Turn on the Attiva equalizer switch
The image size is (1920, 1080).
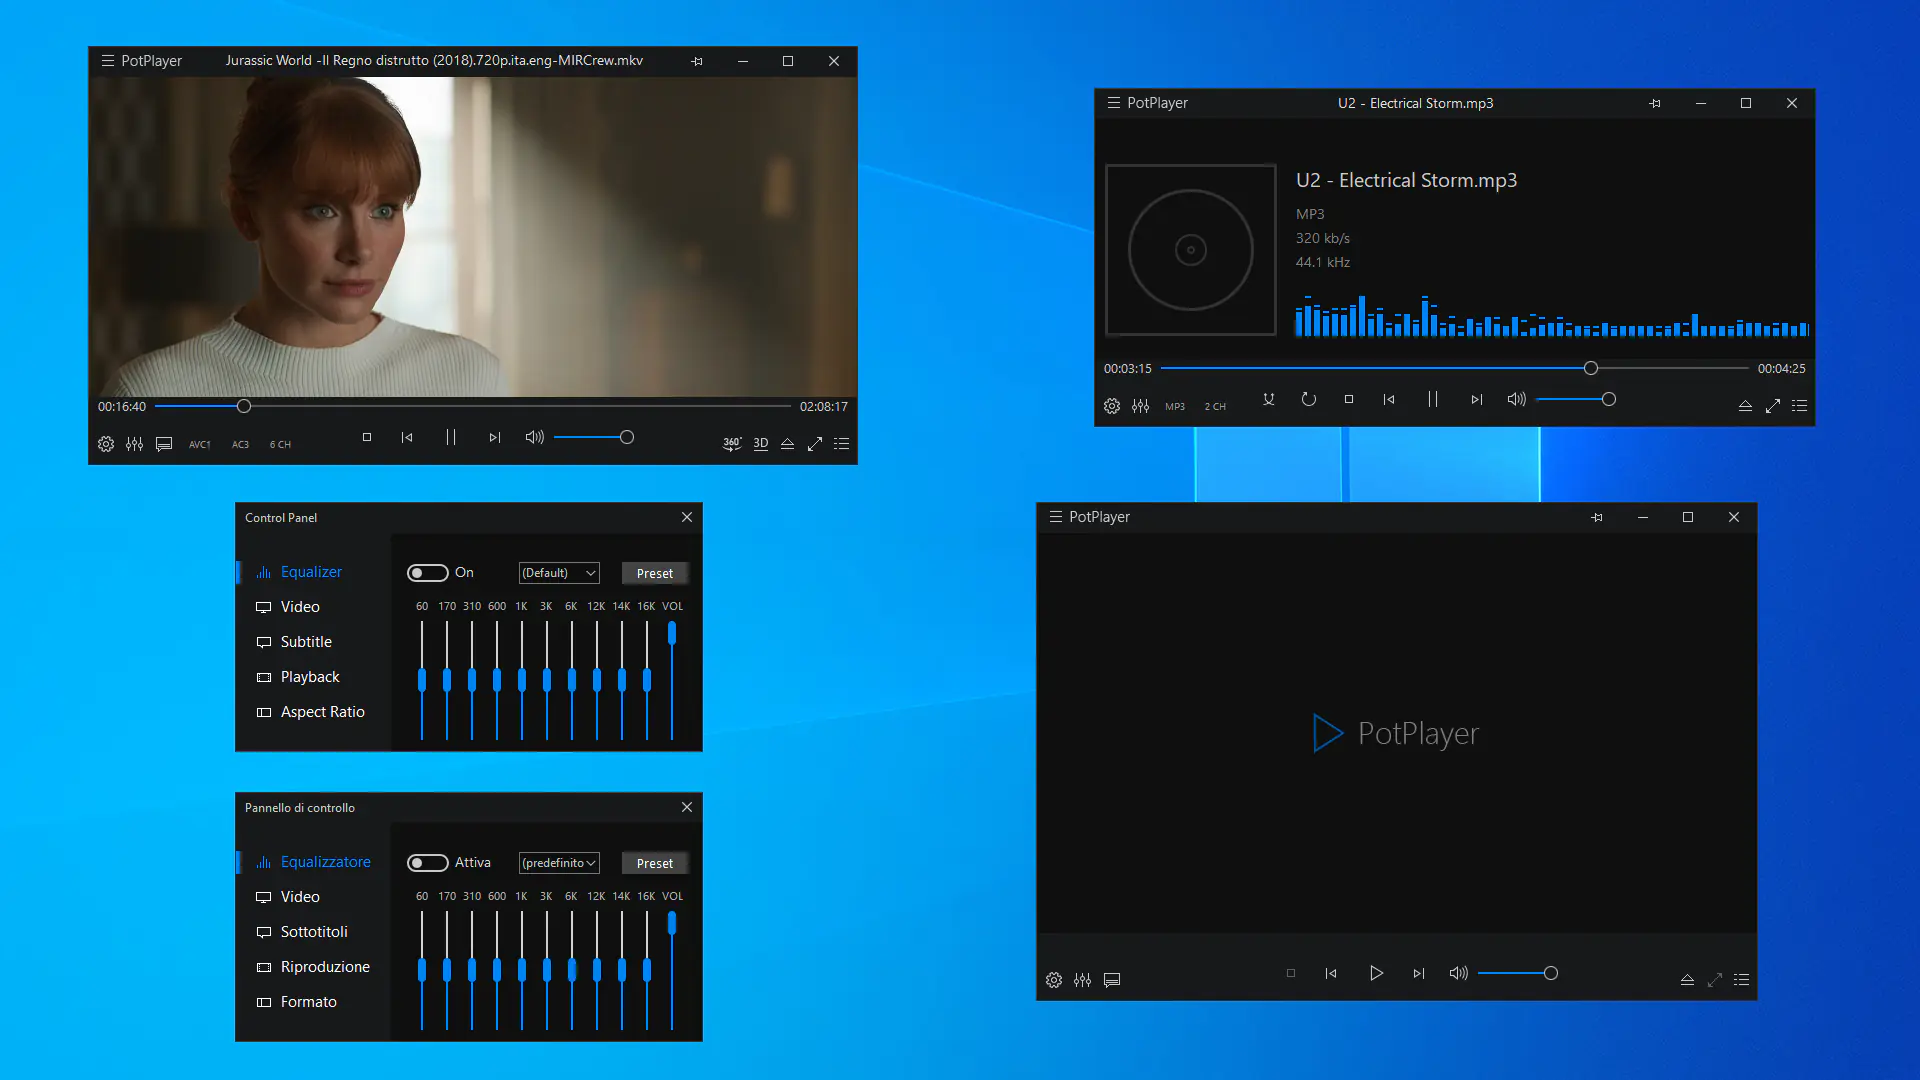coord(427,863)
